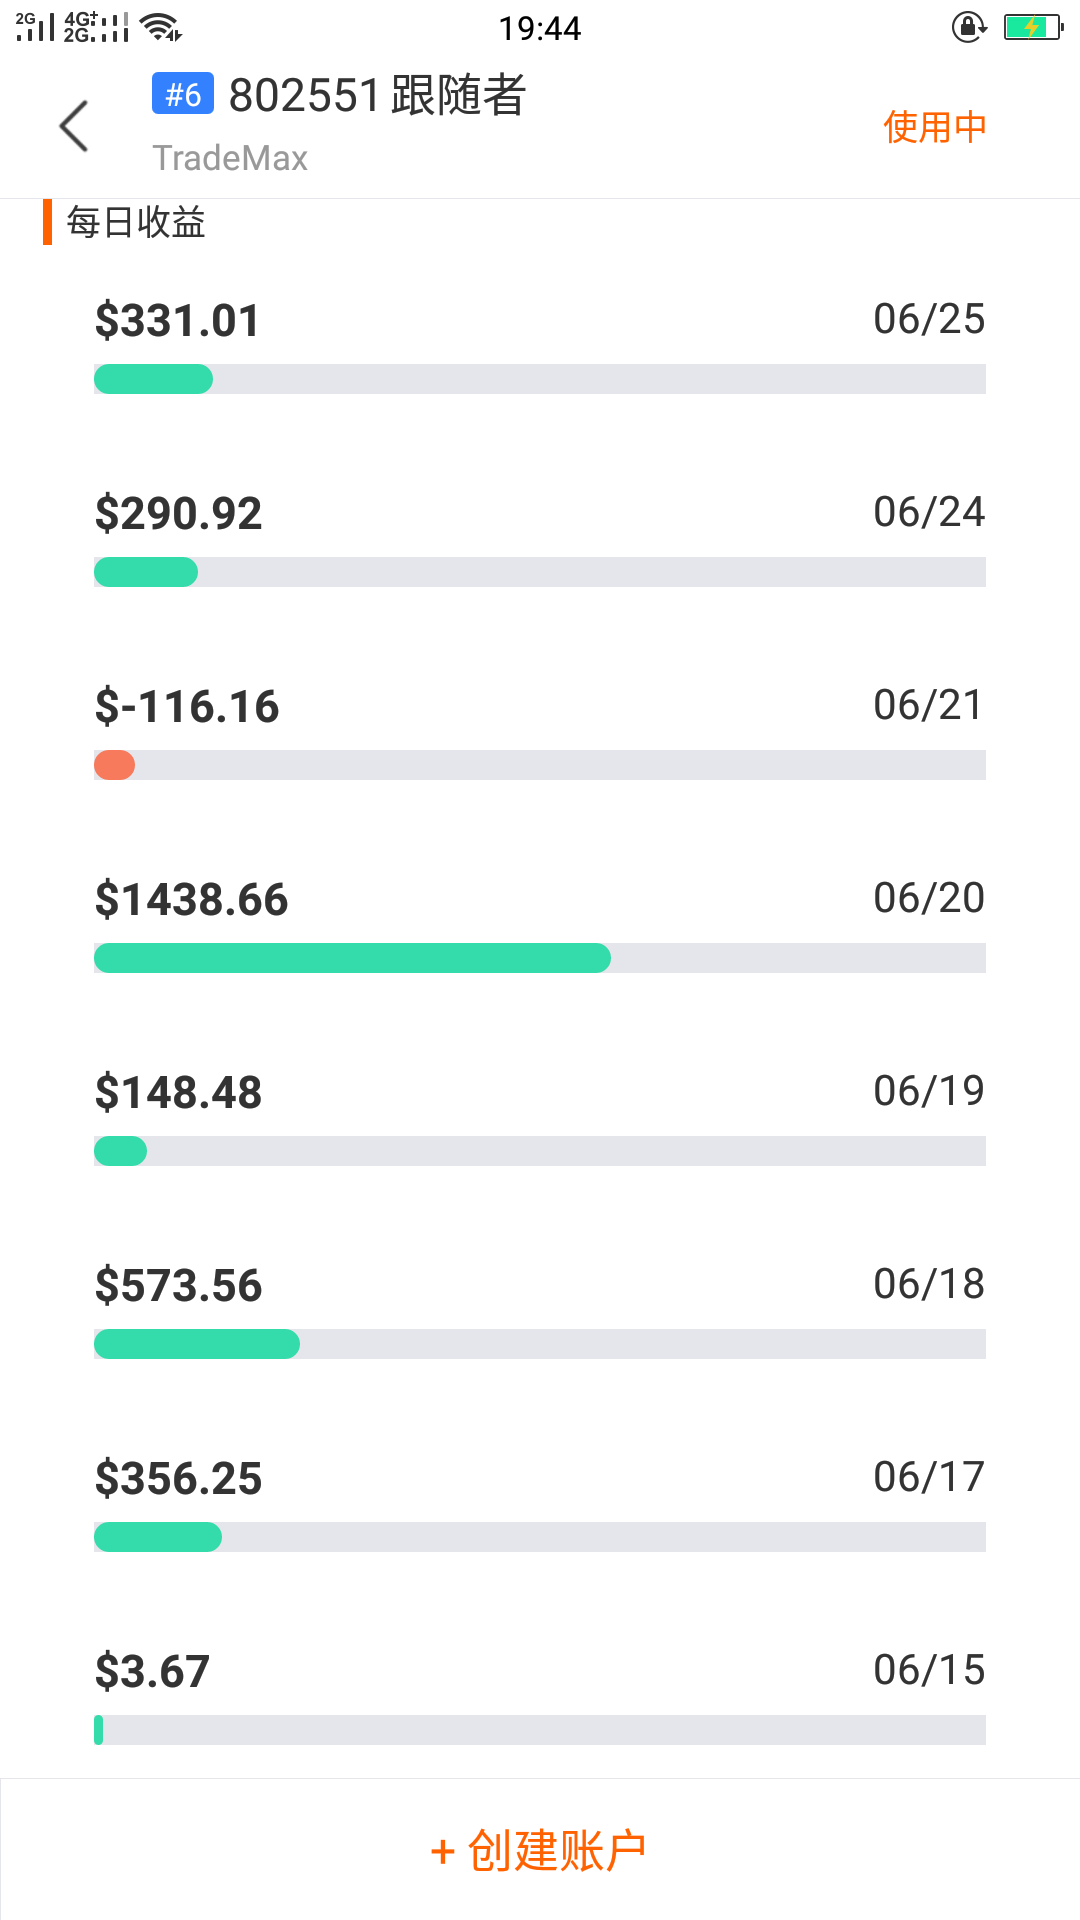The width and height of the screenshot is (1080, 1920).
Task: Tap the TradeMax broker label
Action: [x=230, y=158]
